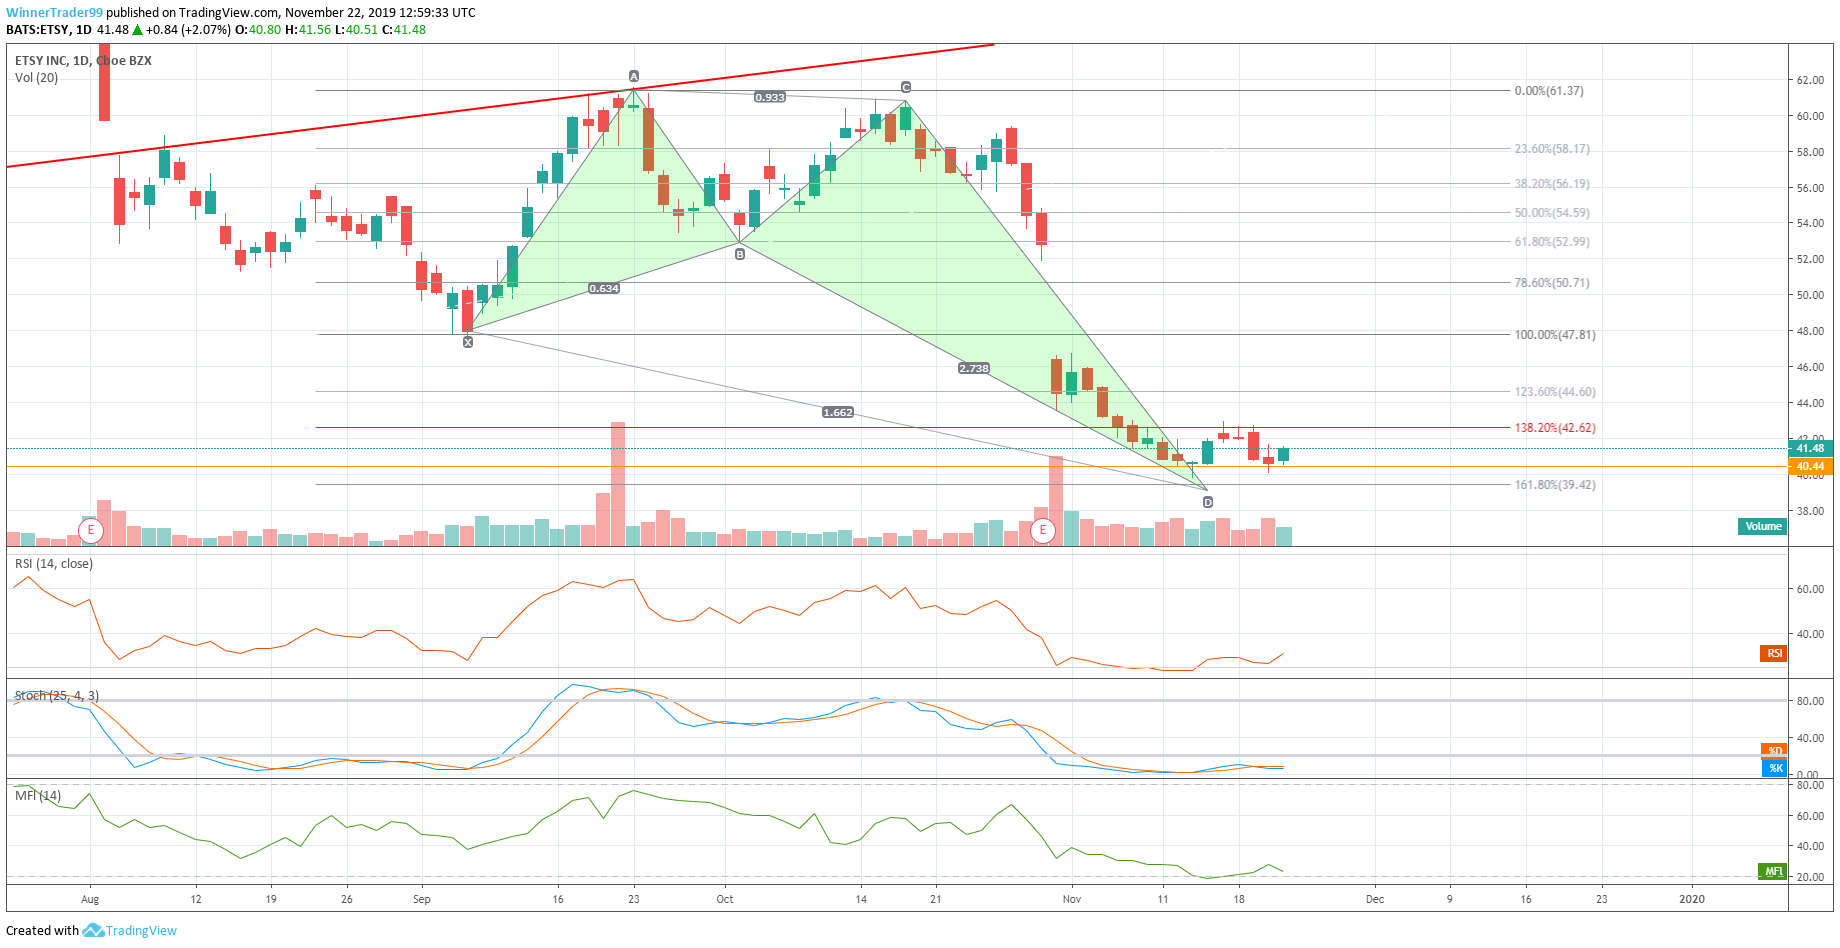Image resolution: width=1840 pixels, height=948 pixels.
Task: Click the %K stochastic tag
Action: (x=1774, y=768)
